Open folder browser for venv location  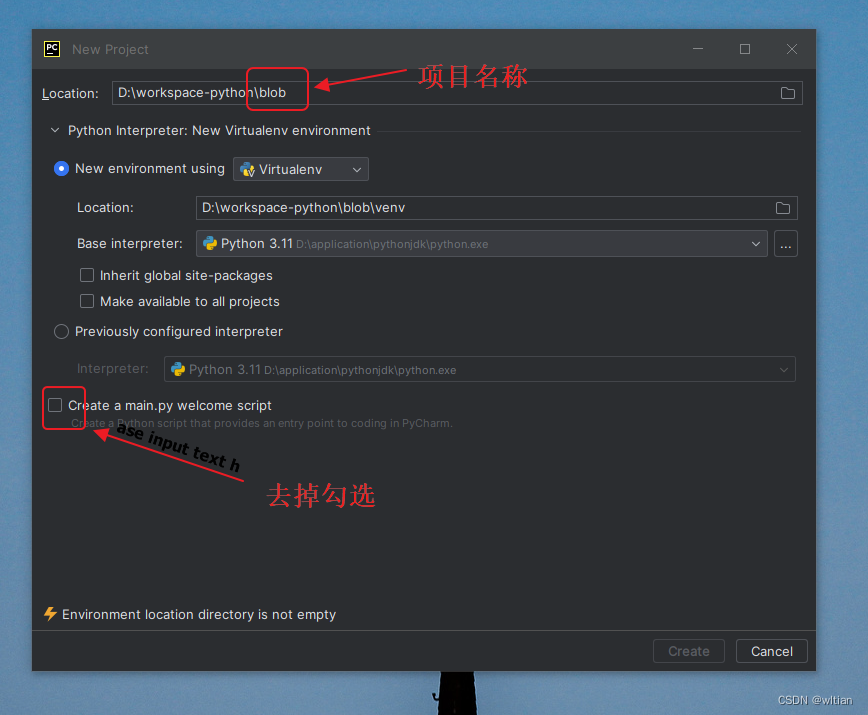[782, 208]
